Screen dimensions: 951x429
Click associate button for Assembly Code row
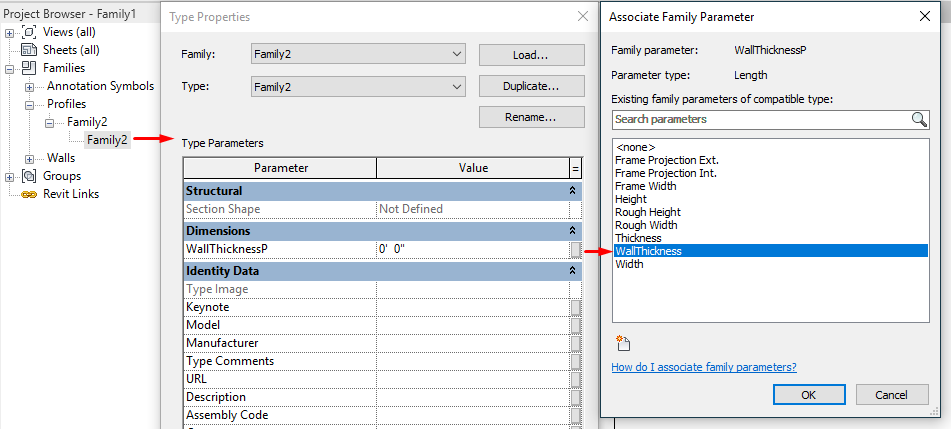tap(576, 415)
